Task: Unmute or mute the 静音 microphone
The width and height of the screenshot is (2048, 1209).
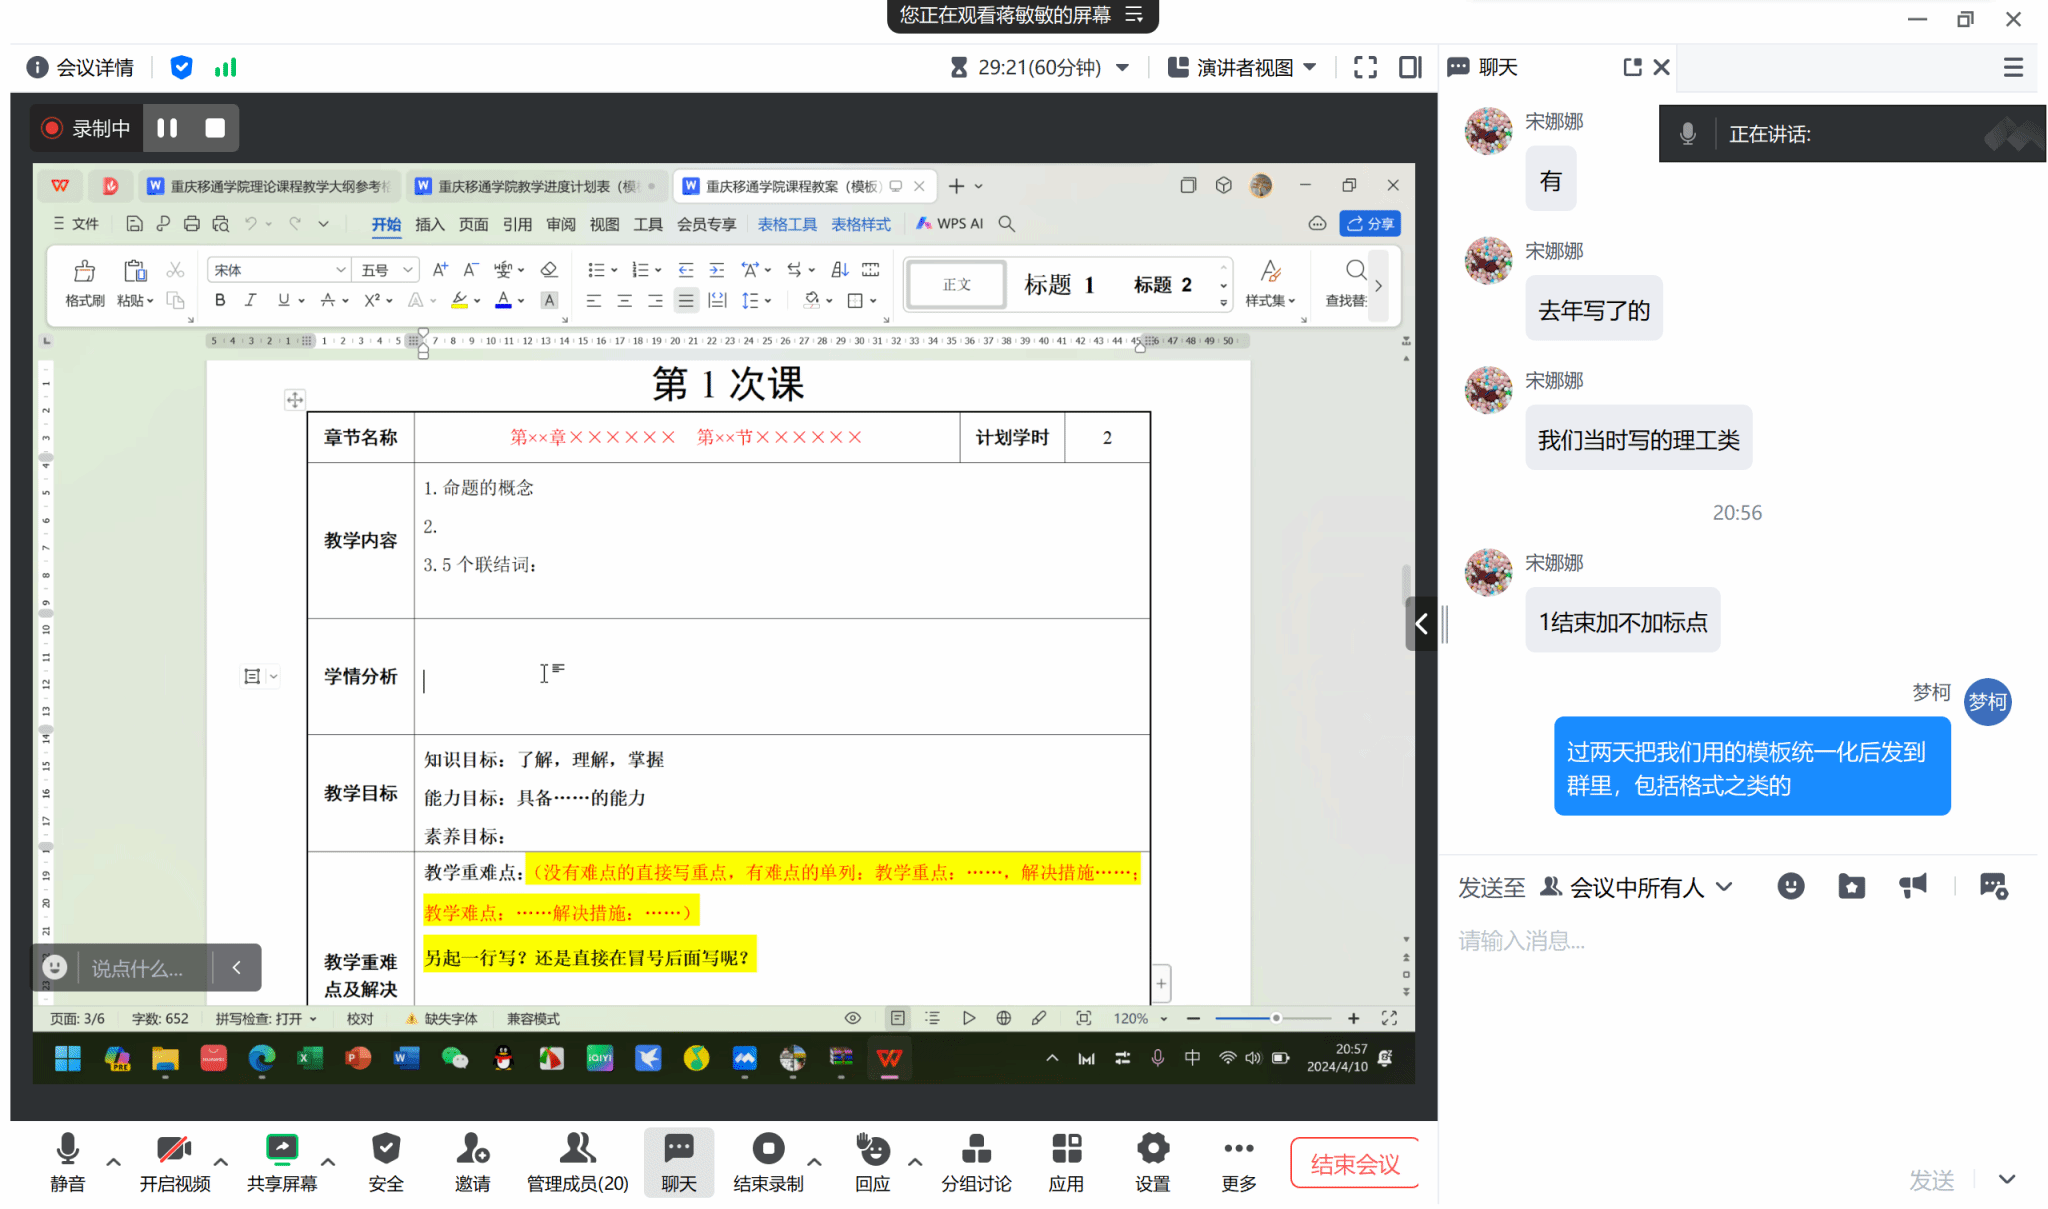Action: point(67,1162)
